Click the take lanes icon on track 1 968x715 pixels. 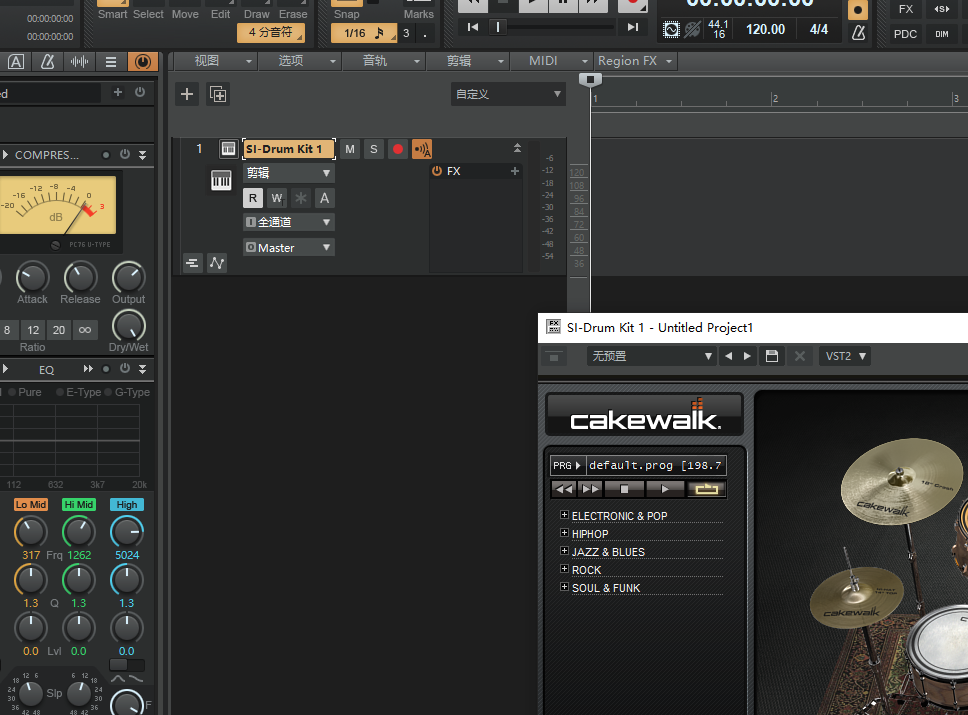pos(193,263)
